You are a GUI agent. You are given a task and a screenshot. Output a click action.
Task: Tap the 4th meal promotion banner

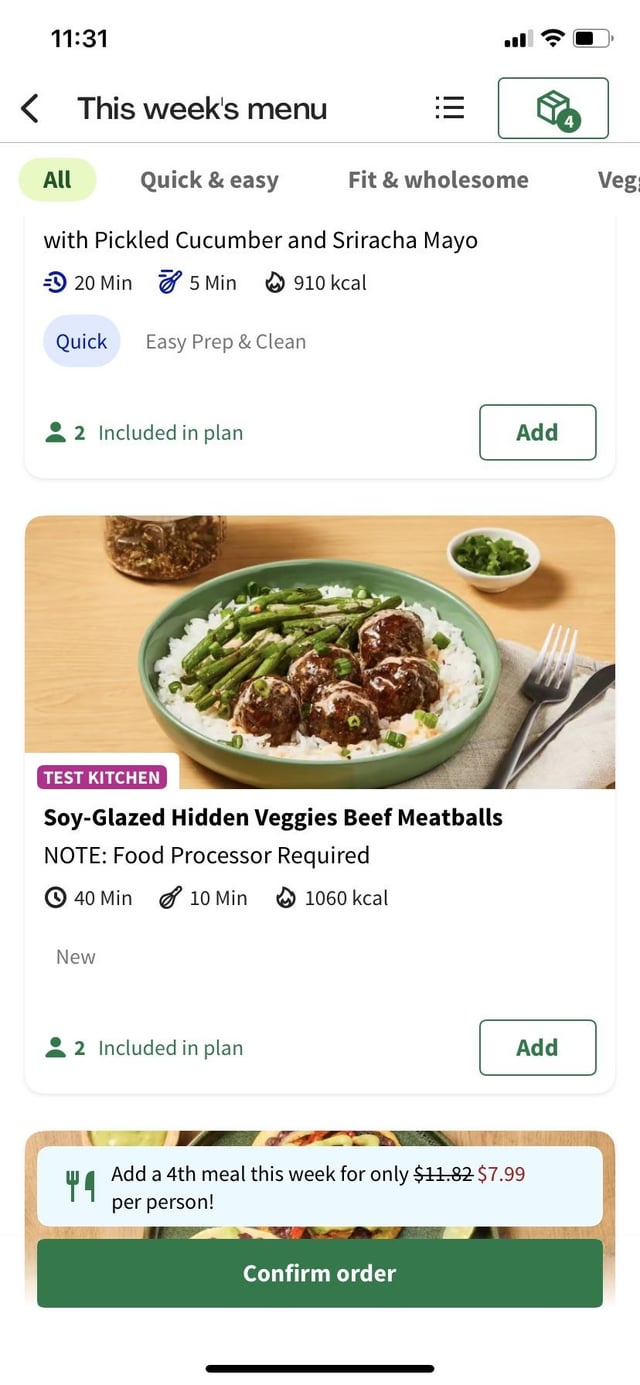pos(320,1186)
